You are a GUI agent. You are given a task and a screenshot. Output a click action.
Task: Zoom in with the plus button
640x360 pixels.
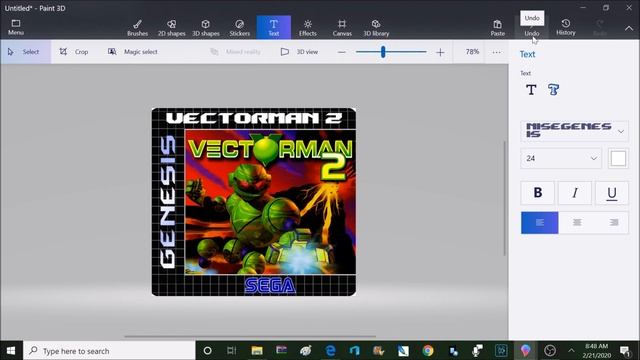(440, 52)
